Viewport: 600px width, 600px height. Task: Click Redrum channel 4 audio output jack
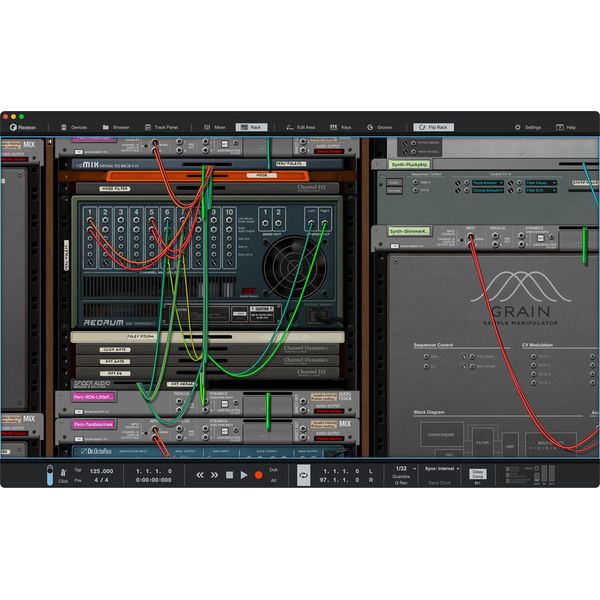[136, 220]
